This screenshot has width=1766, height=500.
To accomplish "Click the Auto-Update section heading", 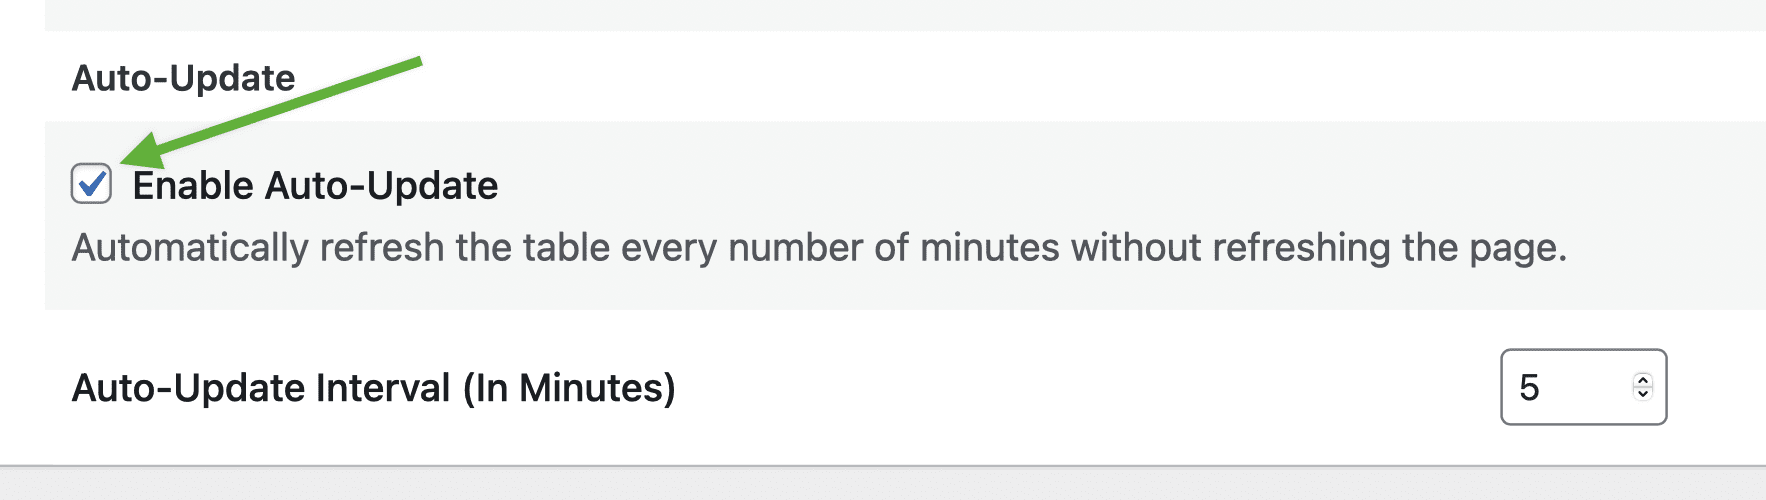I will 183,78.
